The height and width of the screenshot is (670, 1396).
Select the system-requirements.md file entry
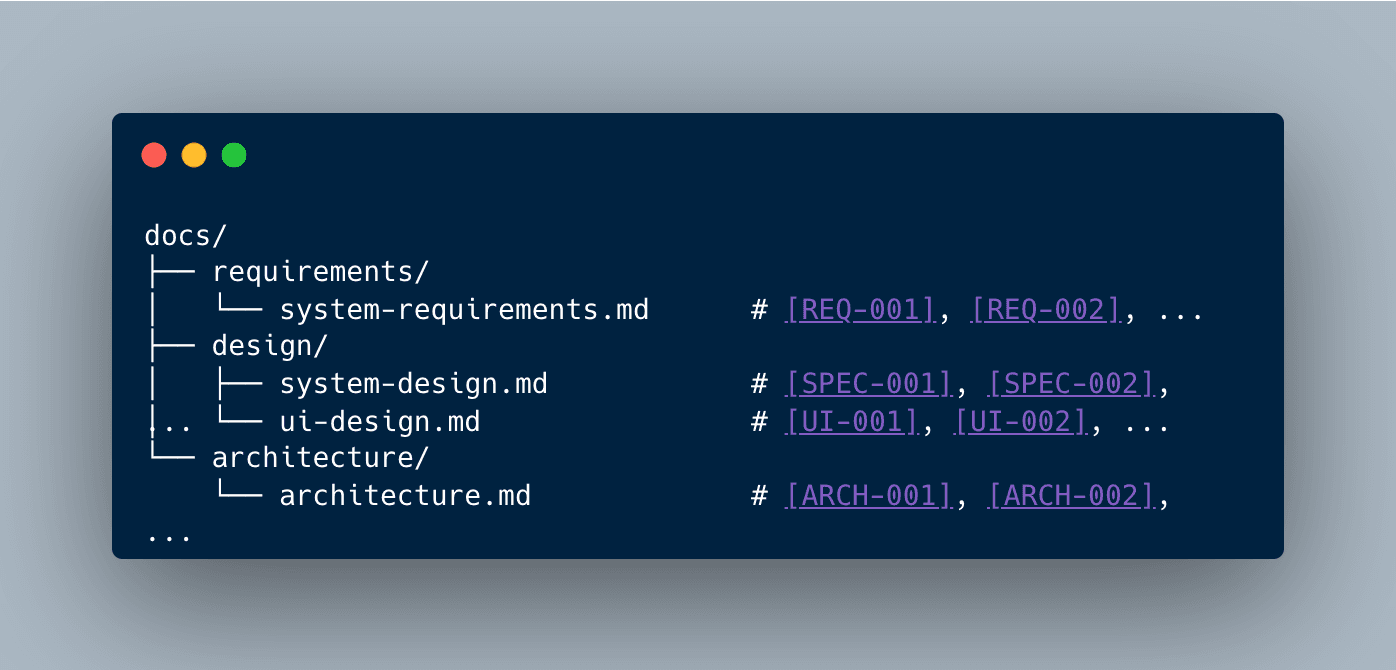pyautogui.click(x=466, y=309)
